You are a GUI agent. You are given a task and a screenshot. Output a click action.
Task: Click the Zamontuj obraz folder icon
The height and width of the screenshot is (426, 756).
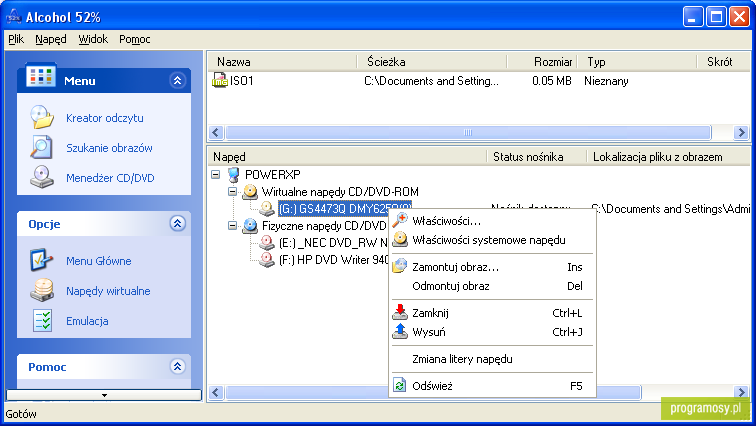tap(400, 266)
